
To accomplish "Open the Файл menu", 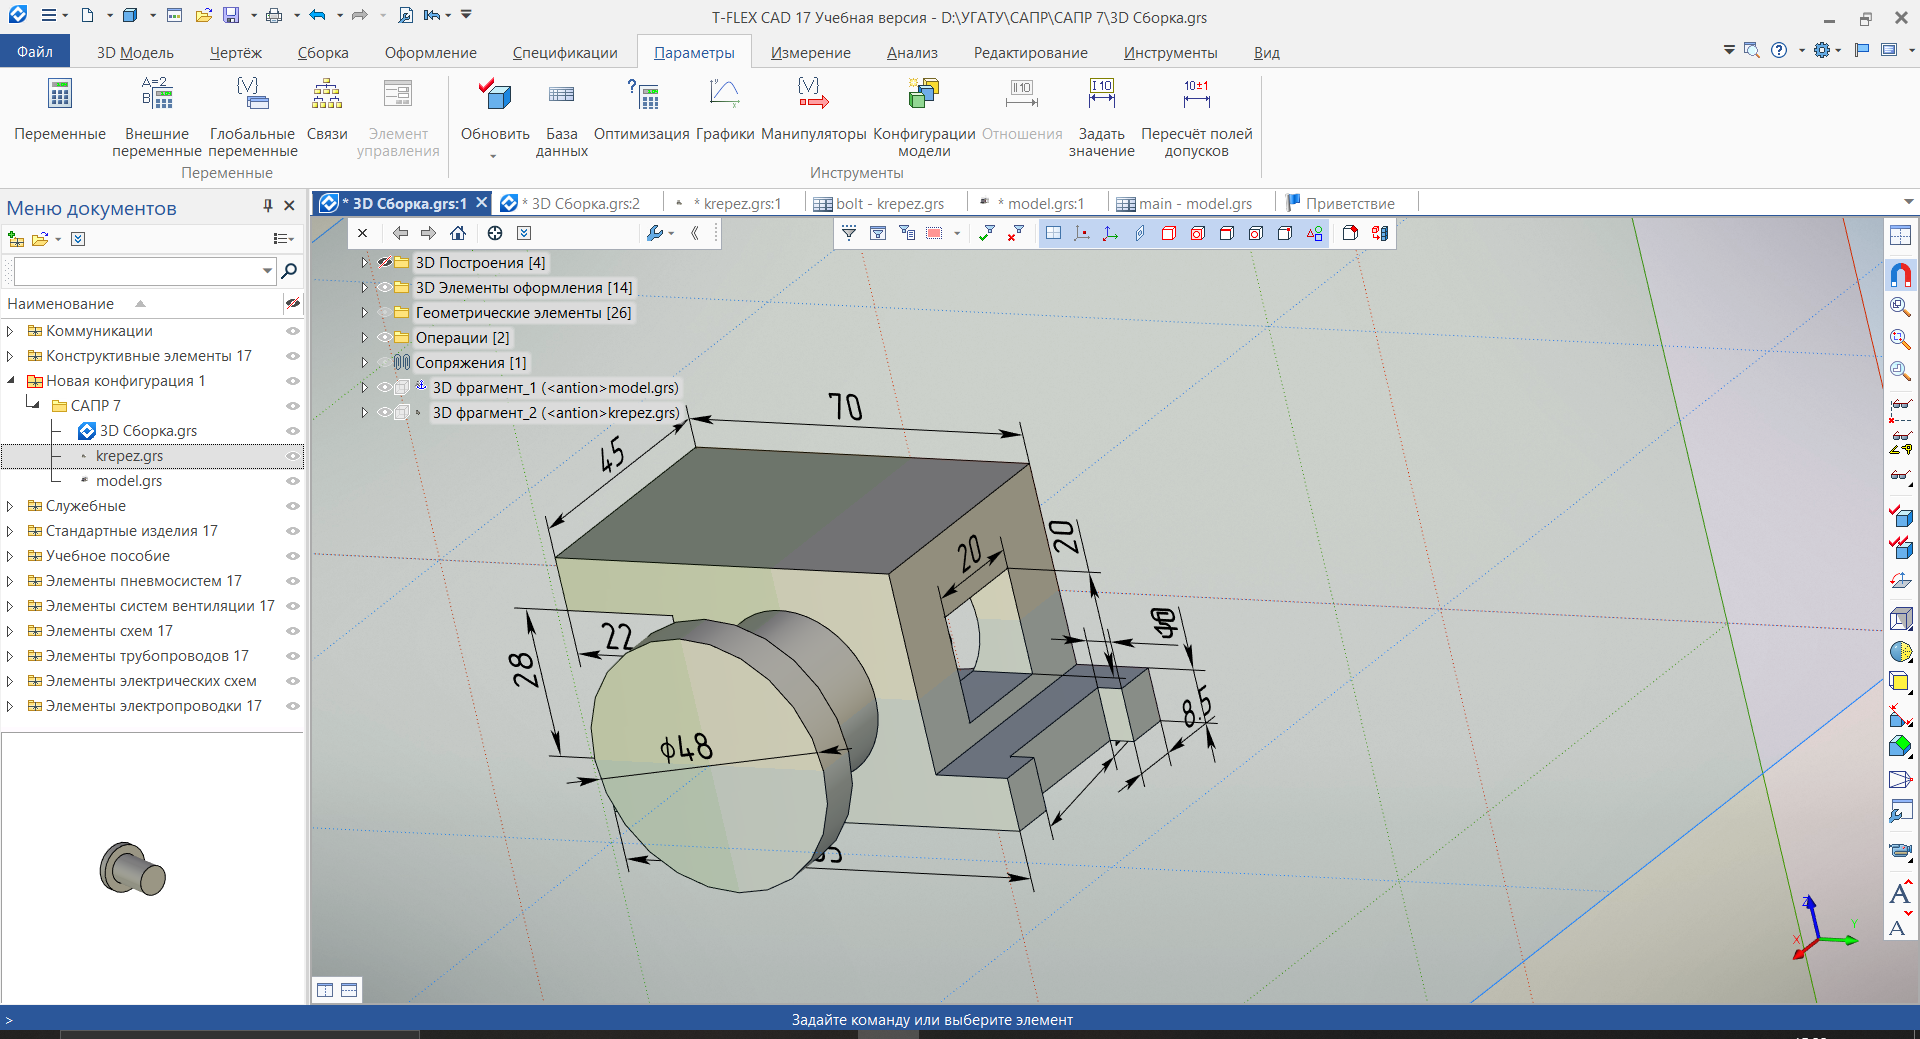I will click(35, 52).
